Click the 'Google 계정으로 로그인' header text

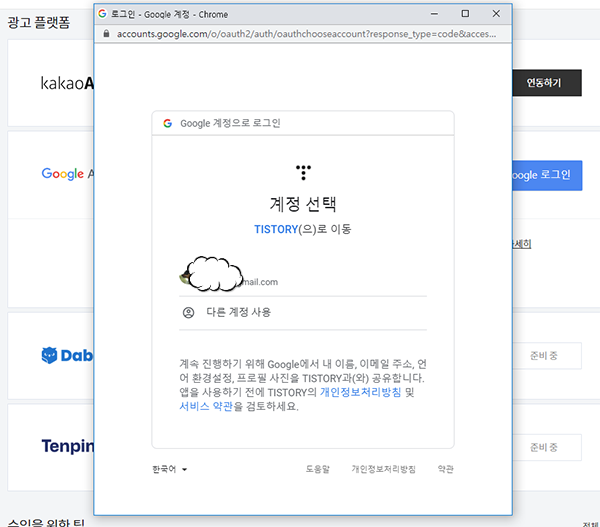[x=230, y=123]
